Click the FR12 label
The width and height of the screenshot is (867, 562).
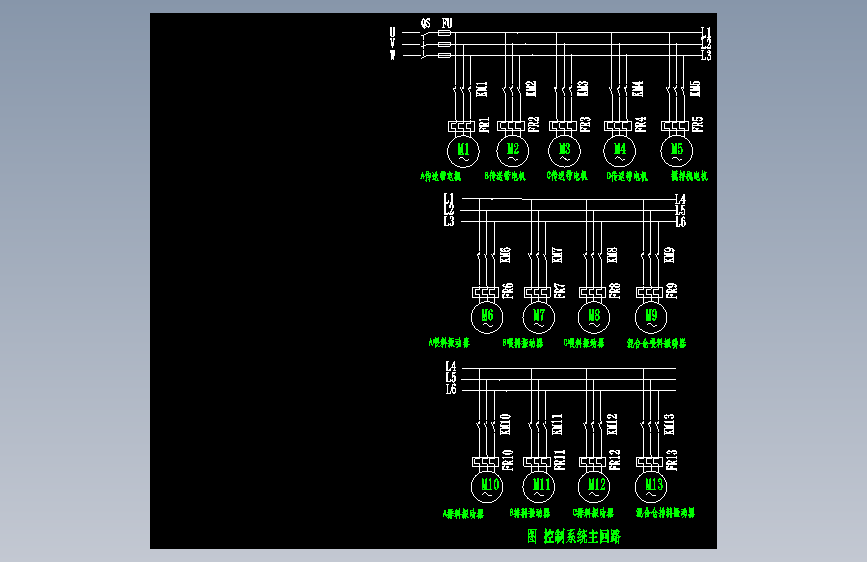point(614,460)
